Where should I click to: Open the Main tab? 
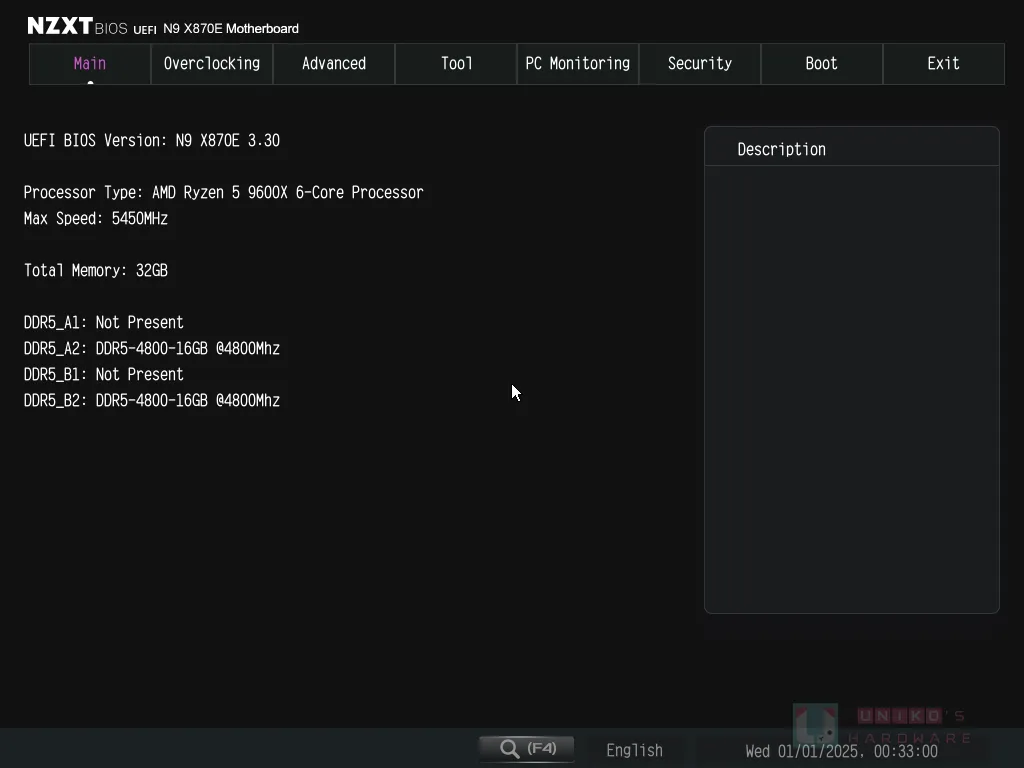[x=90, y=64]
